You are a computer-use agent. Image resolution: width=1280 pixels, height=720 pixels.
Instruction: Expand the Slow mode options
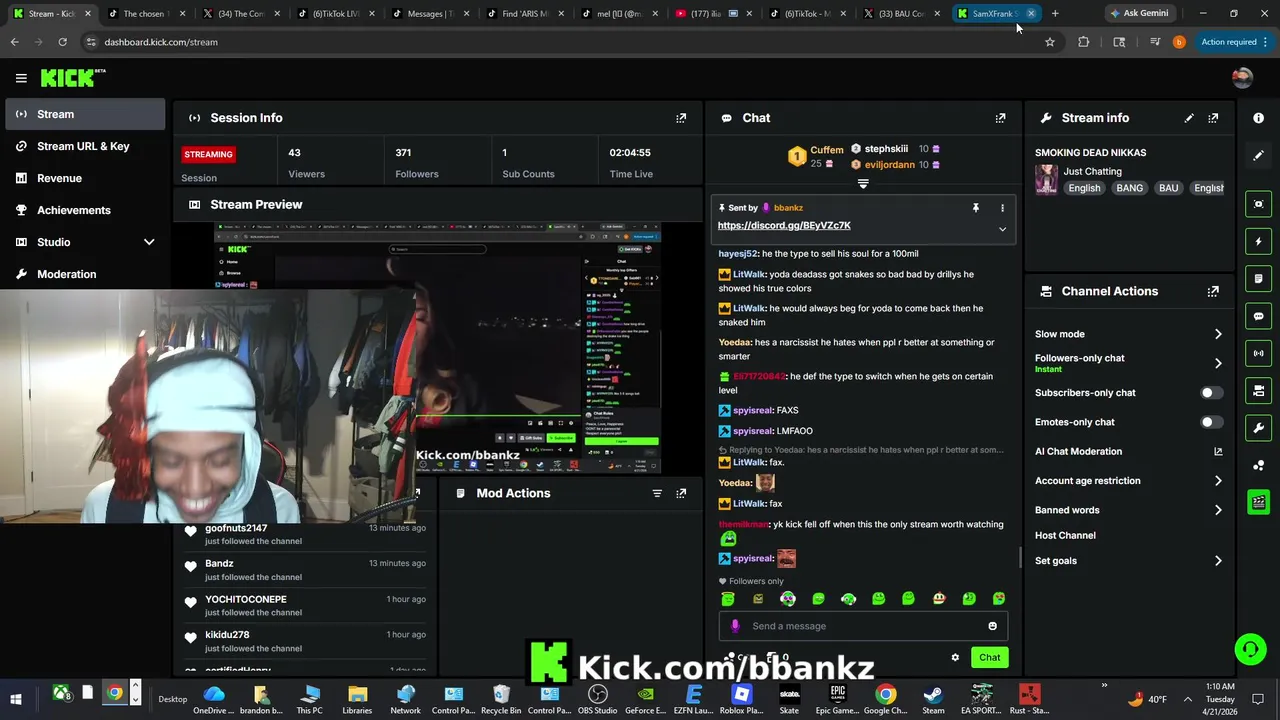tap(1218, 334)
